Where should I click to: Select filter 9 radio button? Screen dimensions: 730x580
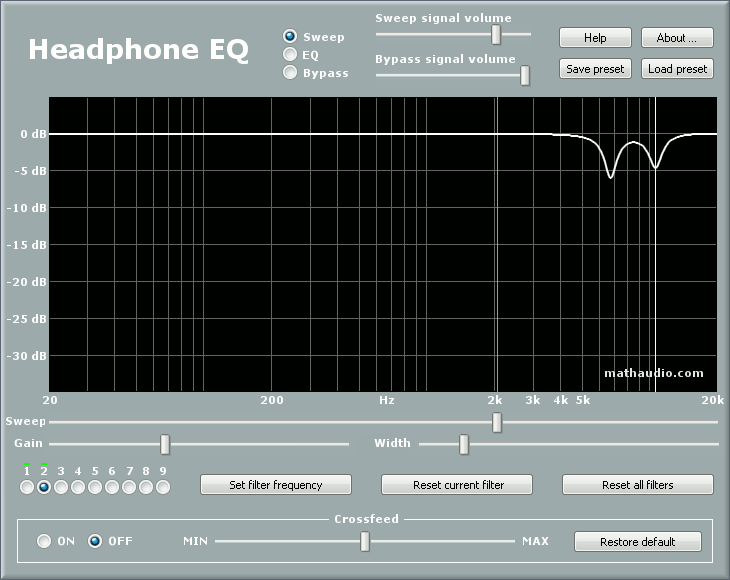click(x=163, y=487)
